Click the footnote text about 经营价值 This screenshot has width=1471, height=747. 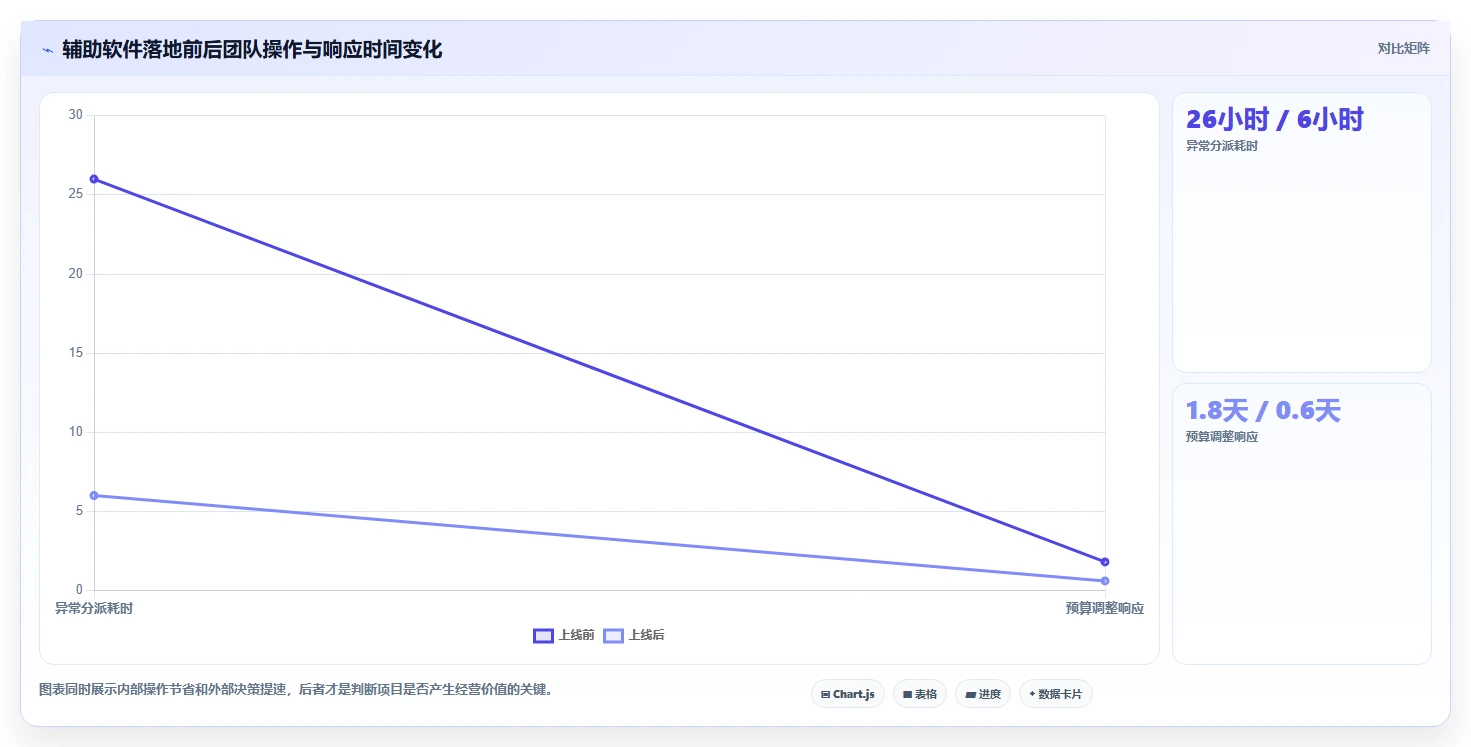[x=296, y=689]
